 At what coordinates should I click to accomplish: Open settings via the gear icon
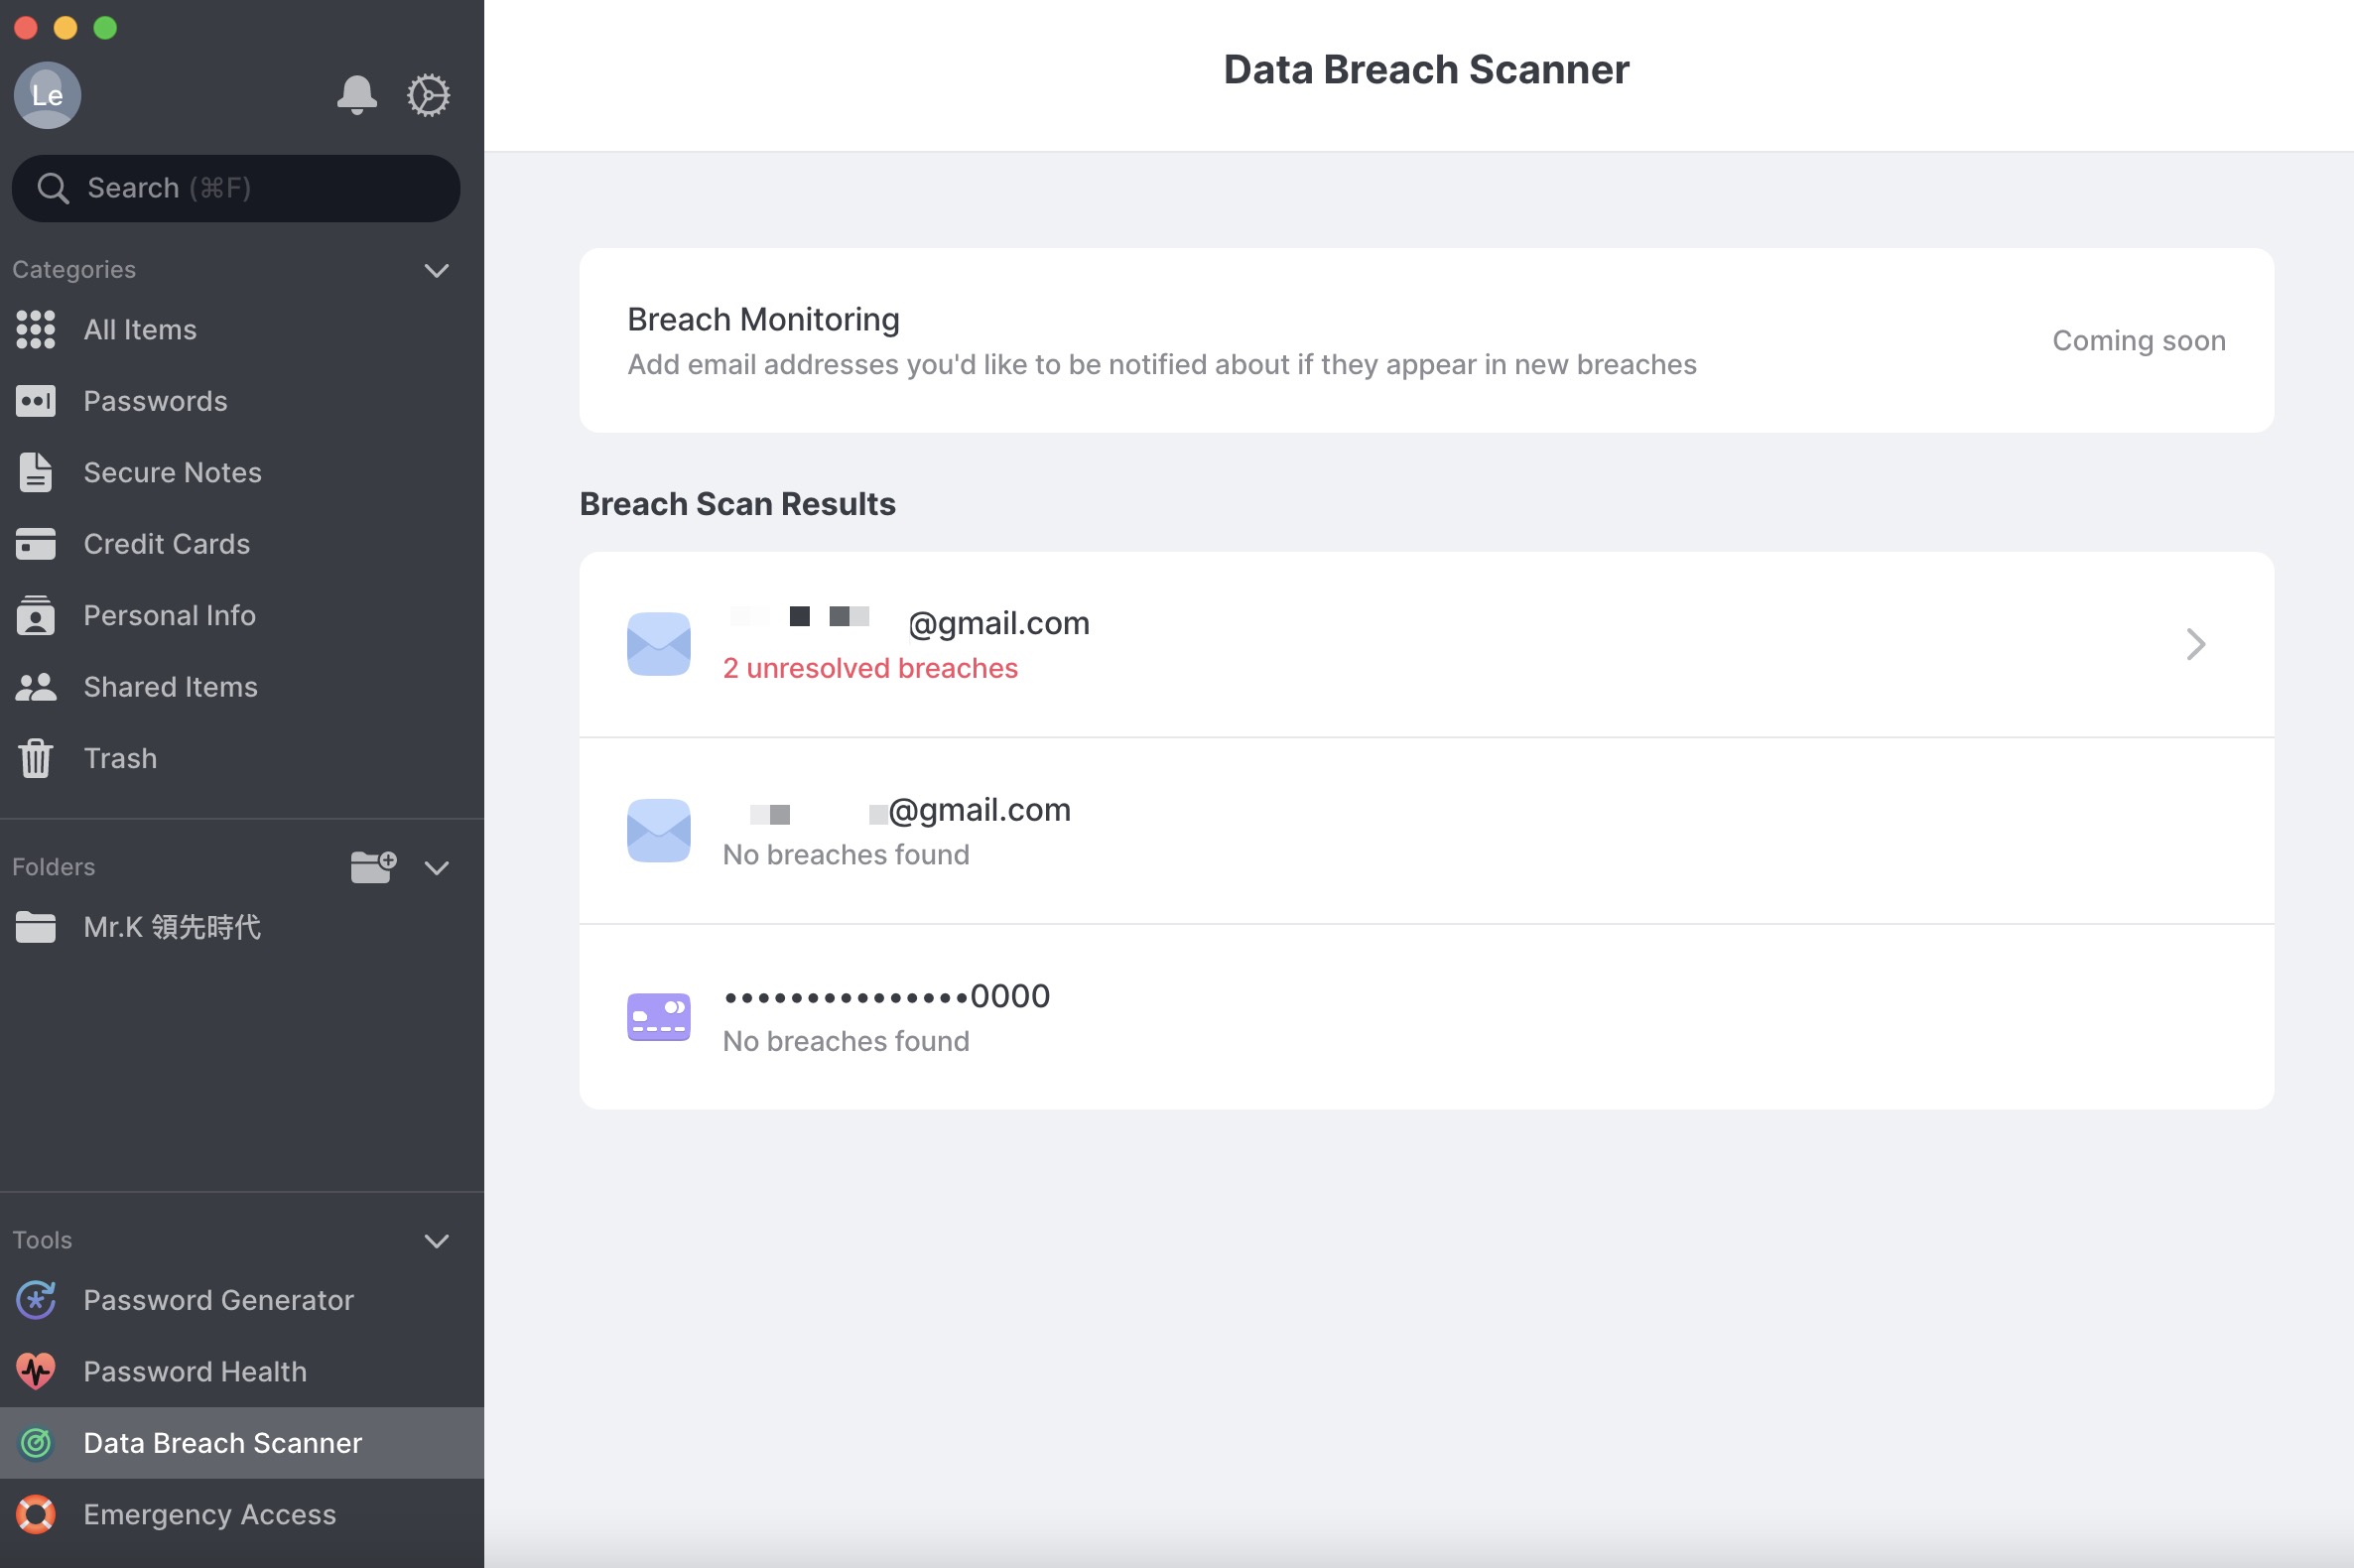coord(428,95)
